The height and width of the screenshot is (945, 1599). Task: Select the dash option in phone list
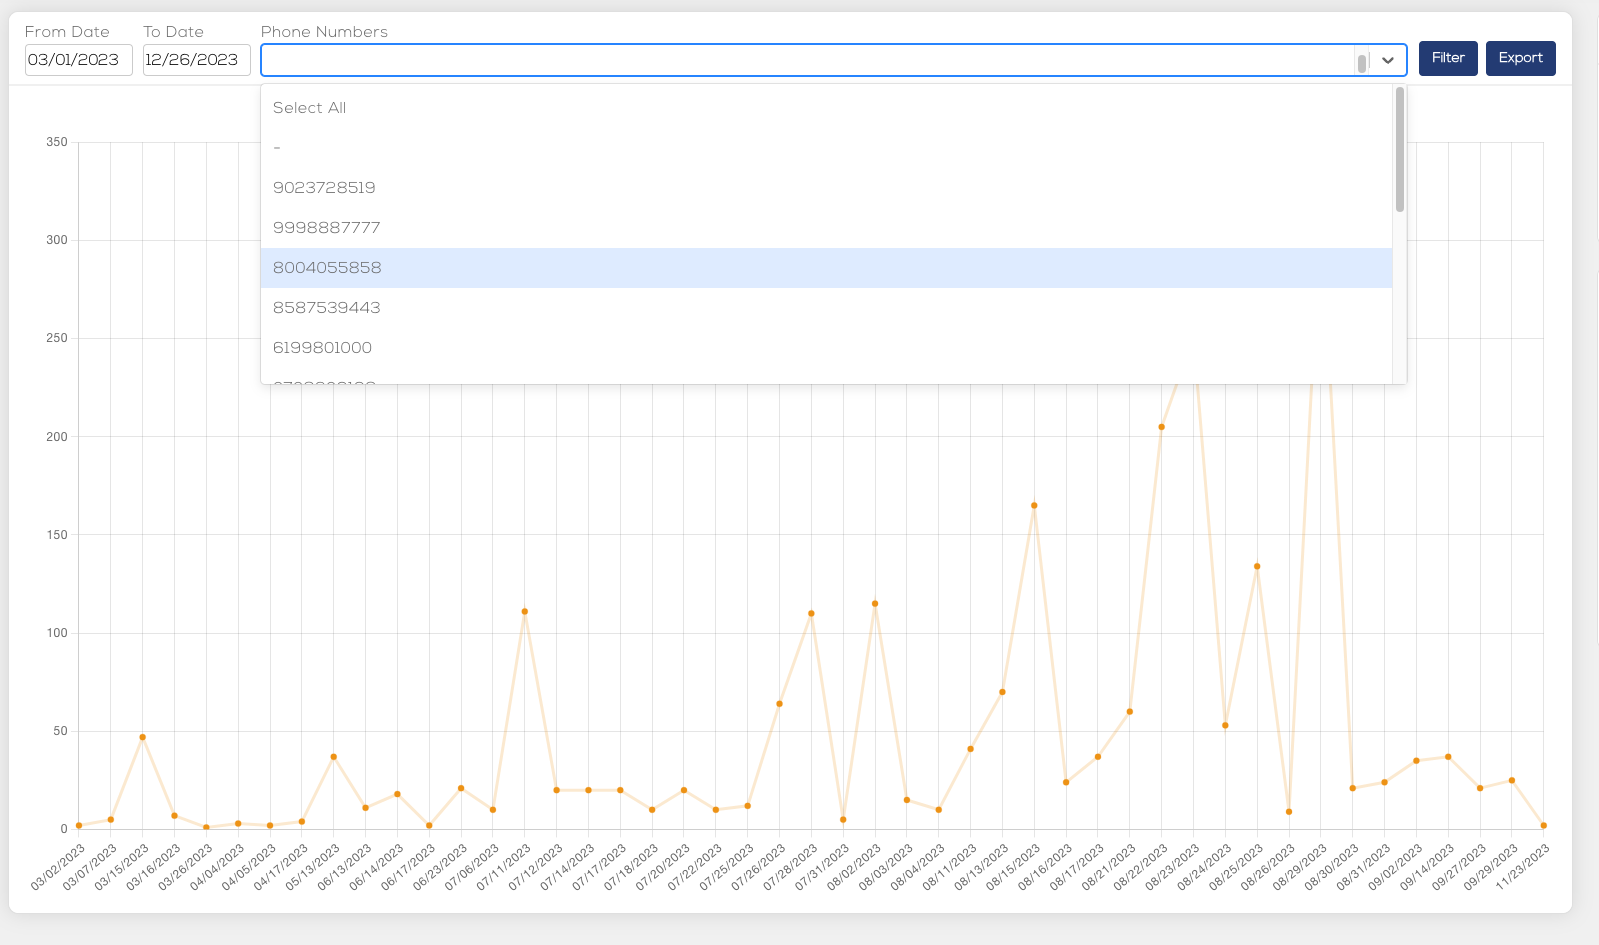pos(277,148)
